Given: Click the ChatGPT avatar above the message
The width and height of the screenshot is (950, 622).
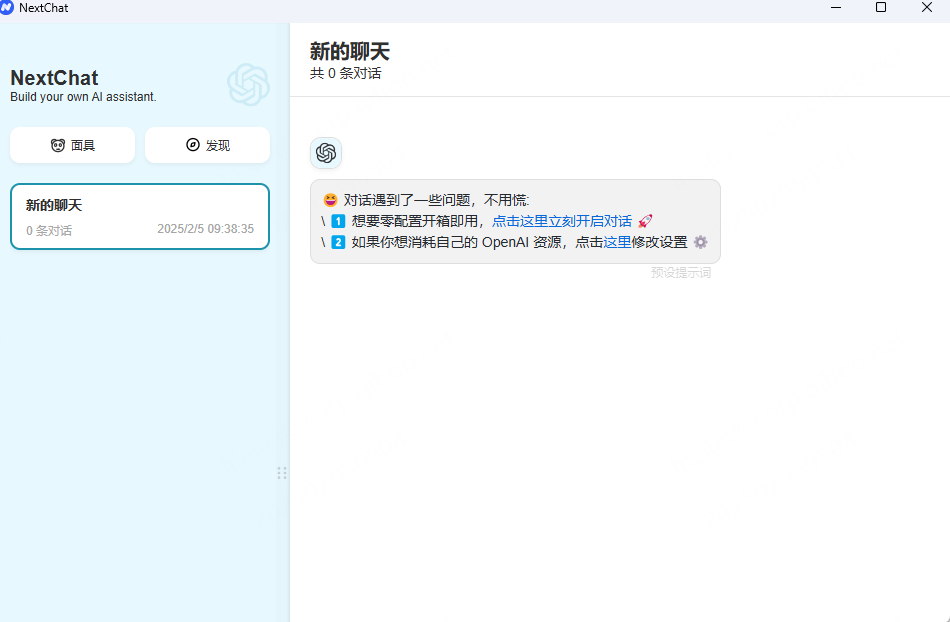Looking at the screenshot, I should coord(326,153).
